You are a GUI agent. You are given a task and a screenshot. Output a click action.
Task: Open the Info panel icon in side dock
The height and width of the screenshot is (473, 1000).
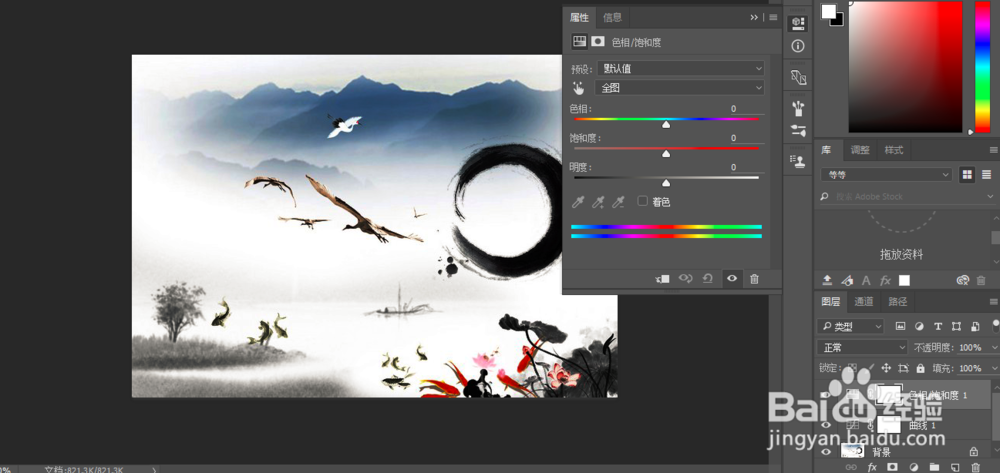click(798, 46)
